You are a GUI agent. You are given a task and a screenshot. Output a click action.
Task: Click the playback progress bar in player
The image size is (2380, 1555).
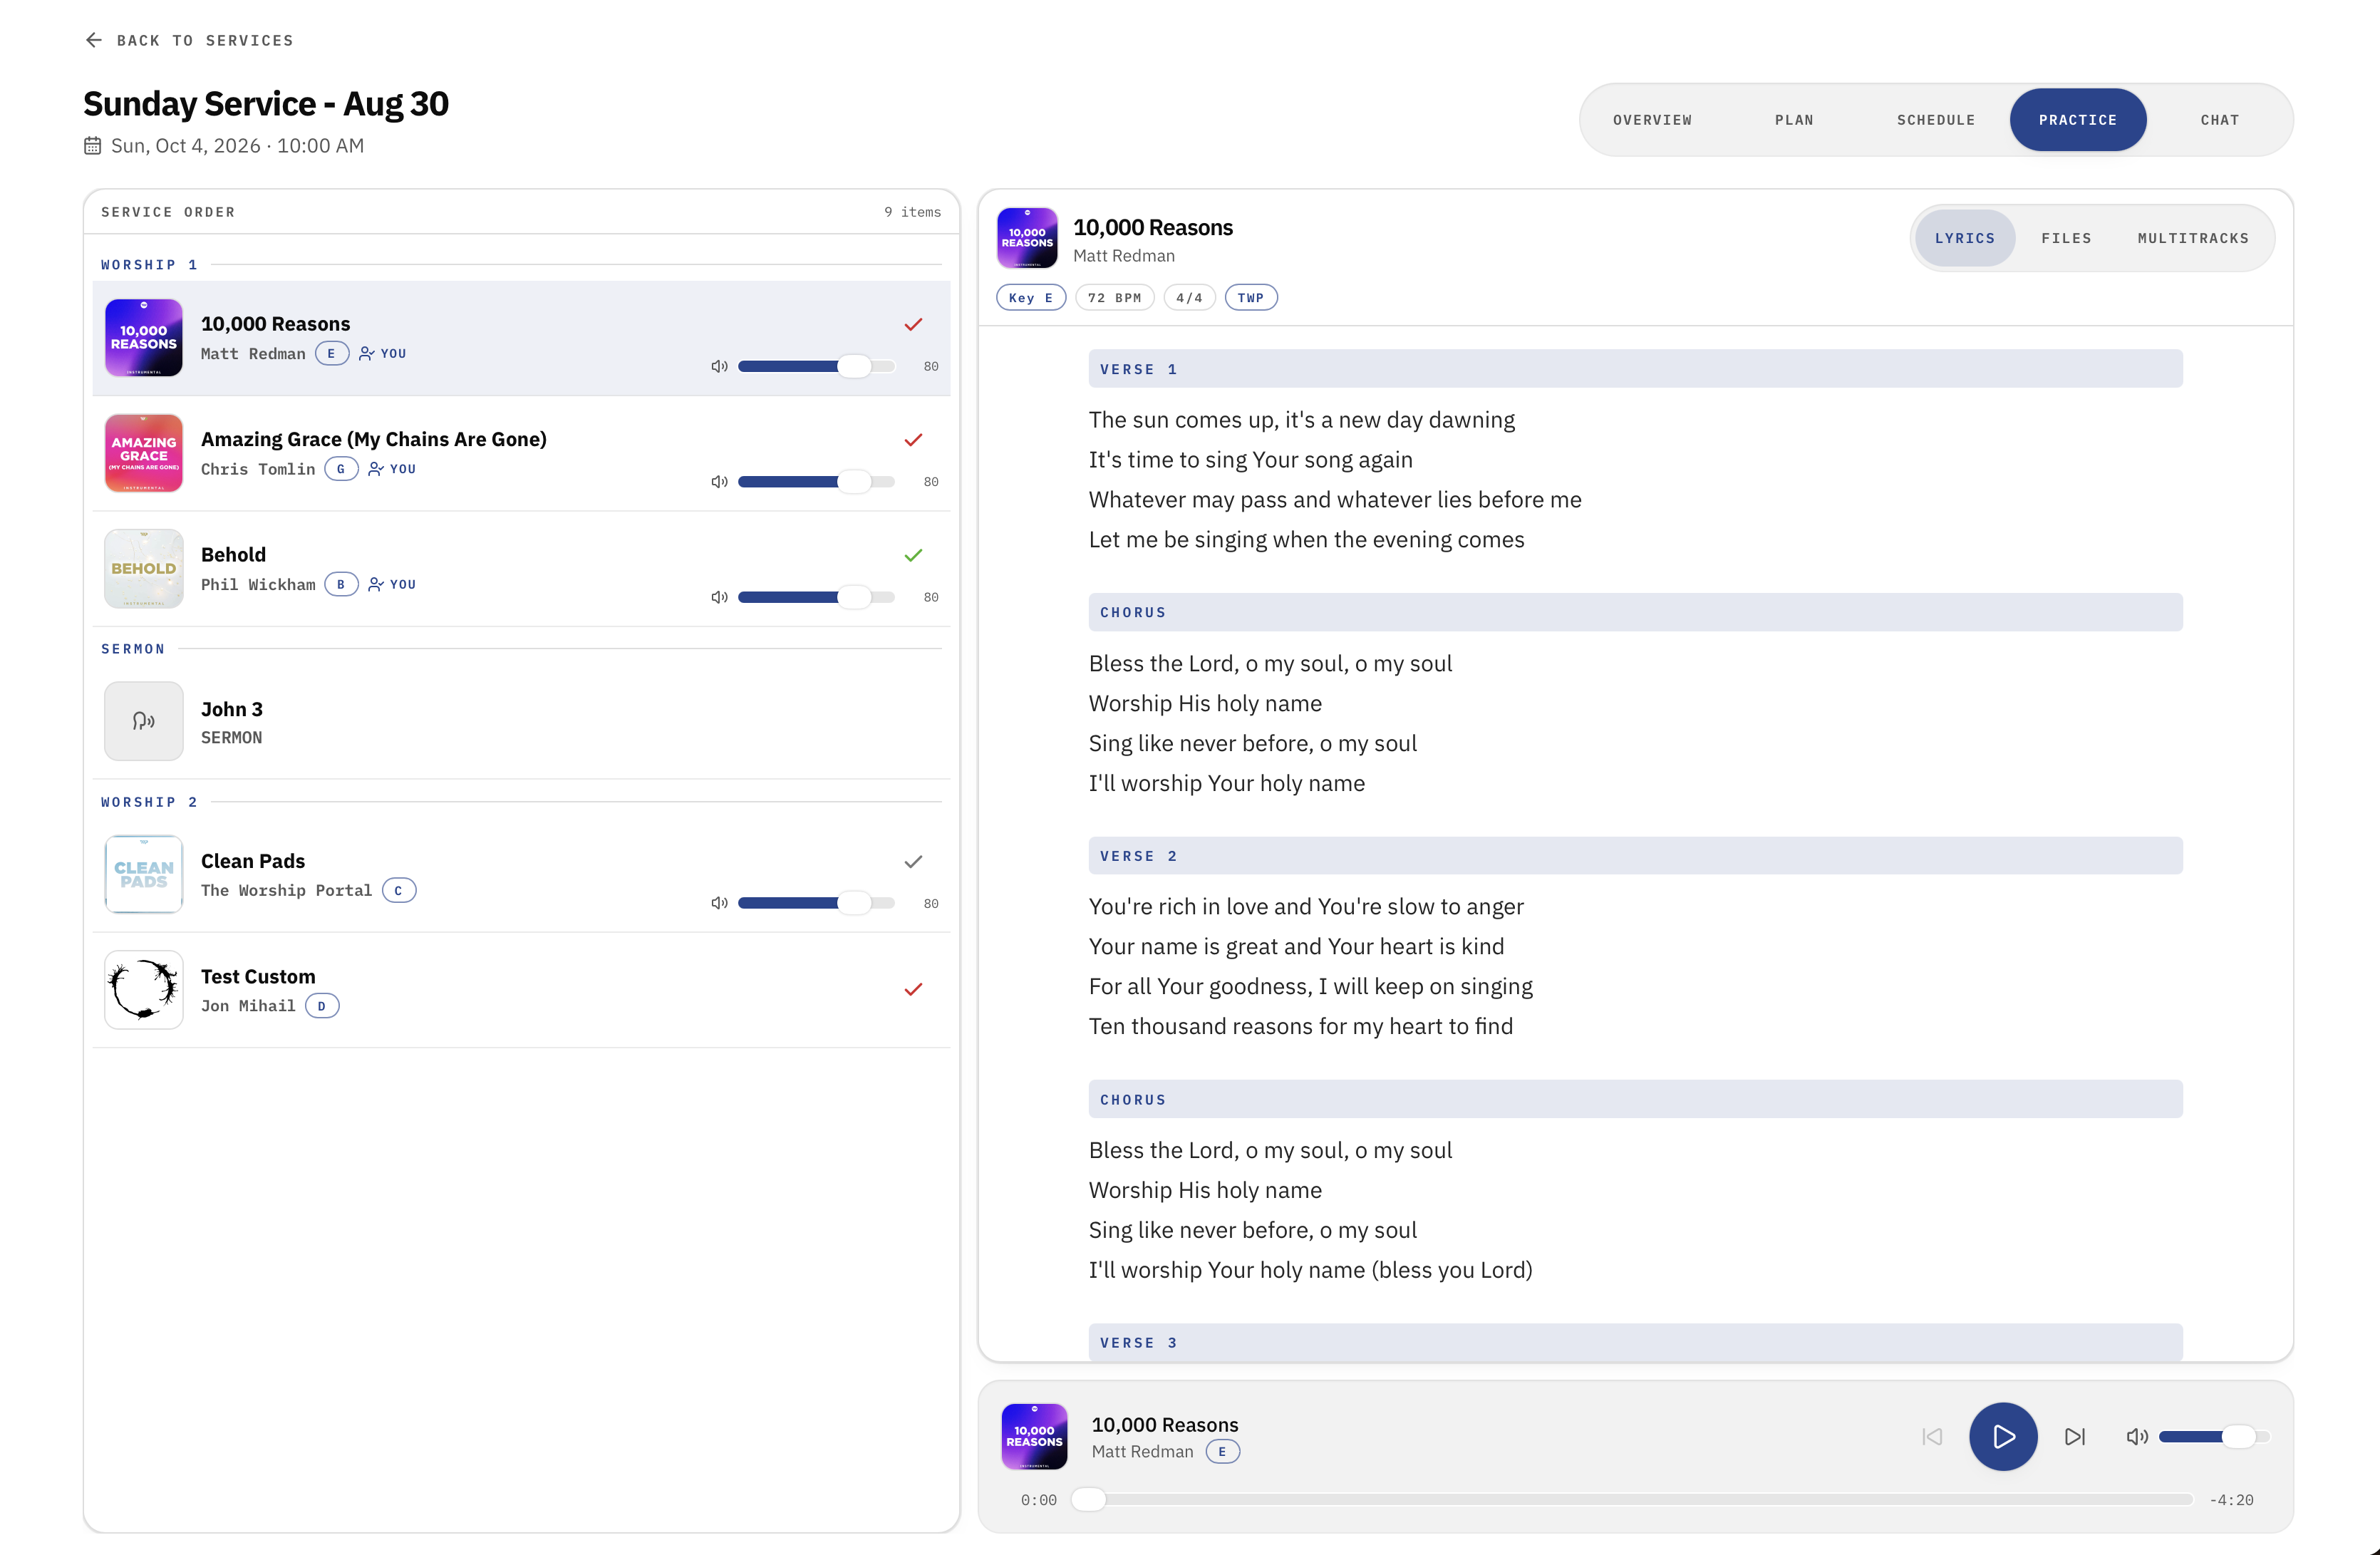[x=1632, y=1500]
